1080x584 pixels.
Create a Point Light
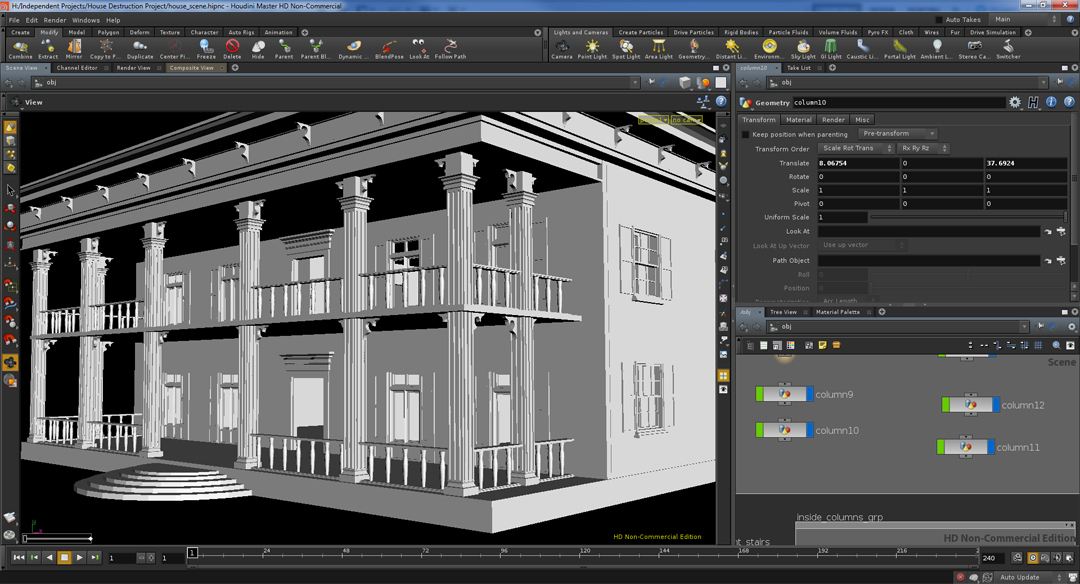[592, 49]
